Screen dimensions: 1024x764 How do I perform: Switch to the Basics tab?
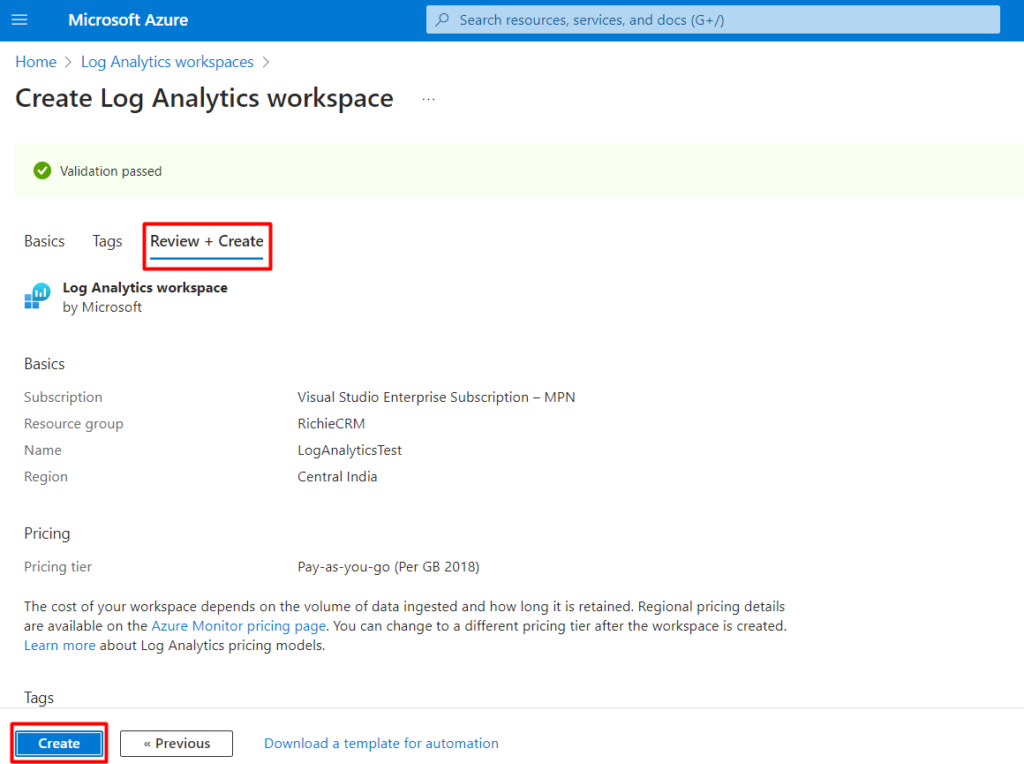click(x=44, y=241)
